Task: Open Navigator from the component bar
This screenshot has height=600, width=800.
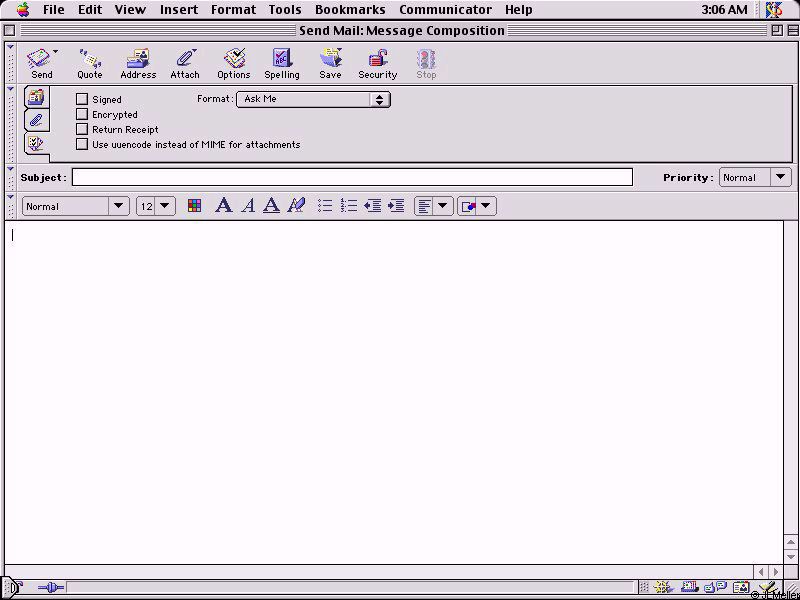Action: click(x=663, y=588)
